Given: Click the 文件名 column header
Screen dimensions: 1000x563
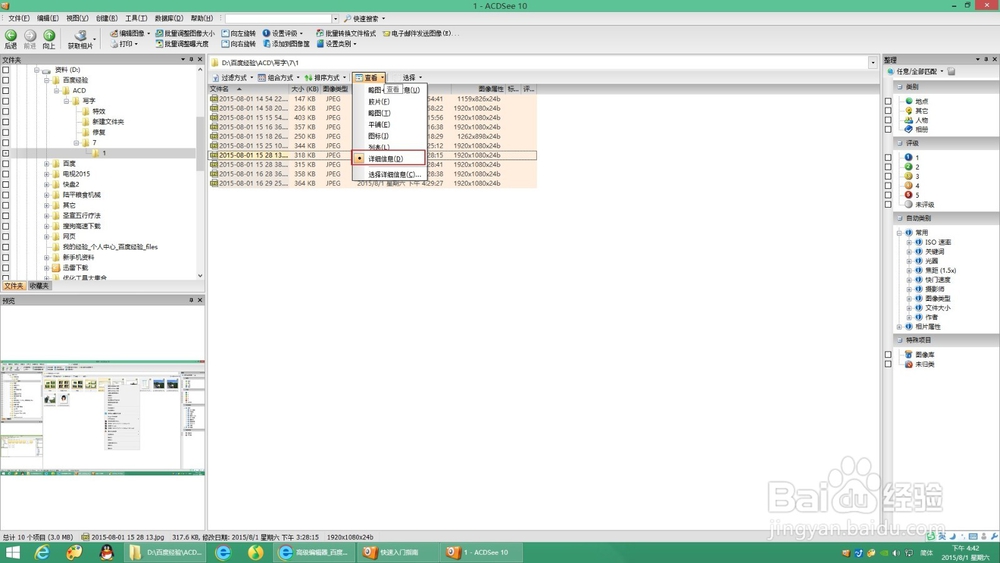Looking at the screenshot, I should pos(249,89).
